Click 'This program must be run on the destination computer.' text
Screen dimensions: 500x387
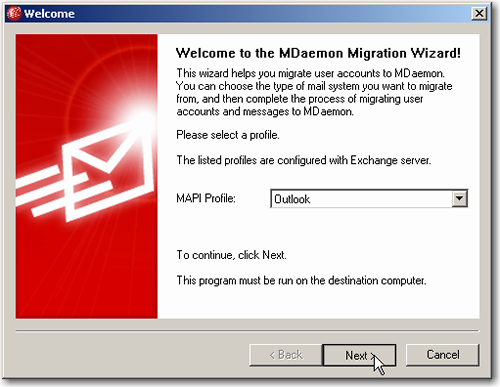(x=301, y=280)
